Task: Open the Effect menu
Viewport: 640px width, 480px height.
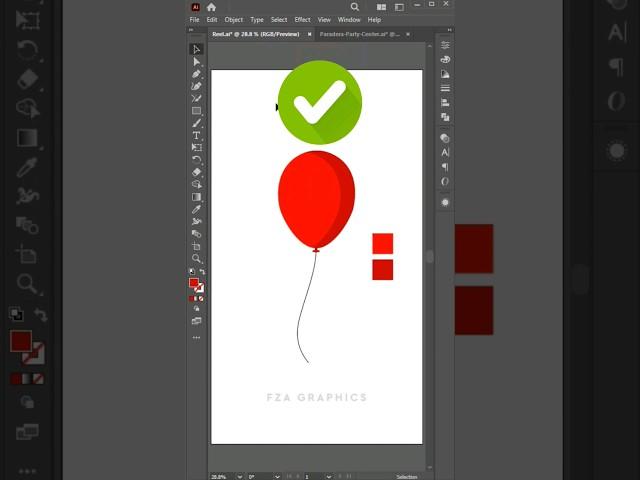Action: pyautogui.click(x=302, y=20)
